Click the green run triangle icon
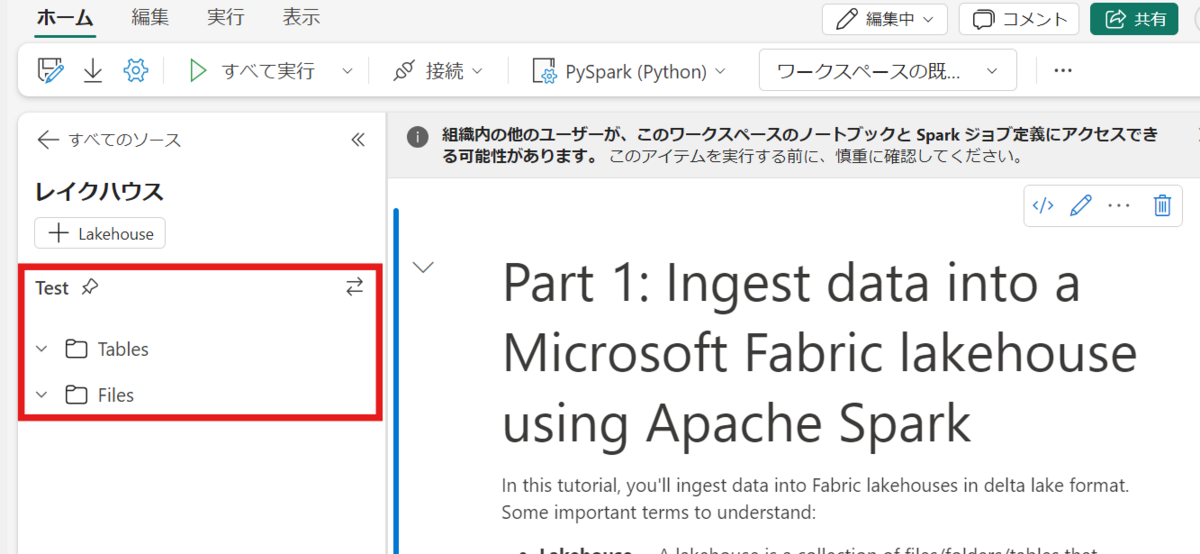This screenshot has width=1200, height=554. (198, 71)
